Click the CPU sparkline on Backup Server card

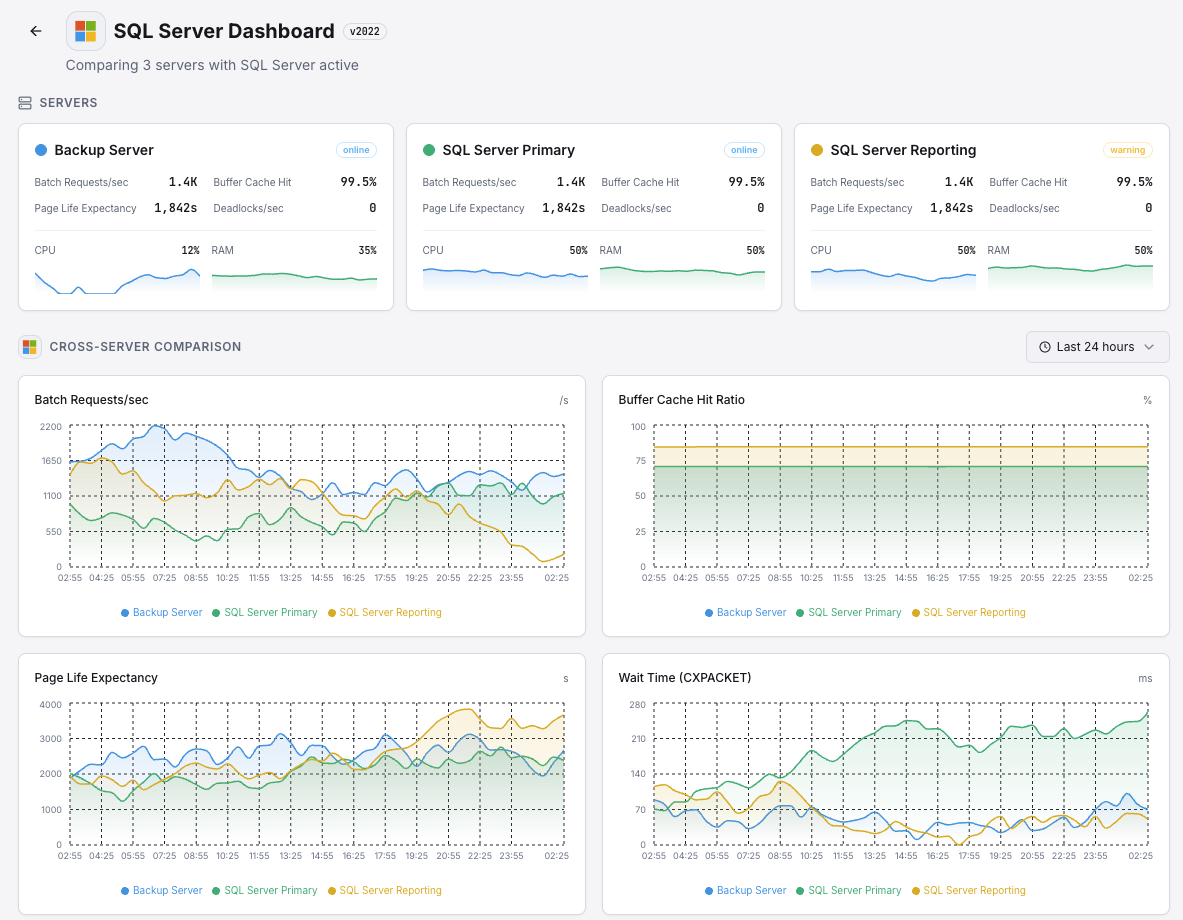pyautogui.click(x=117, y=280)
